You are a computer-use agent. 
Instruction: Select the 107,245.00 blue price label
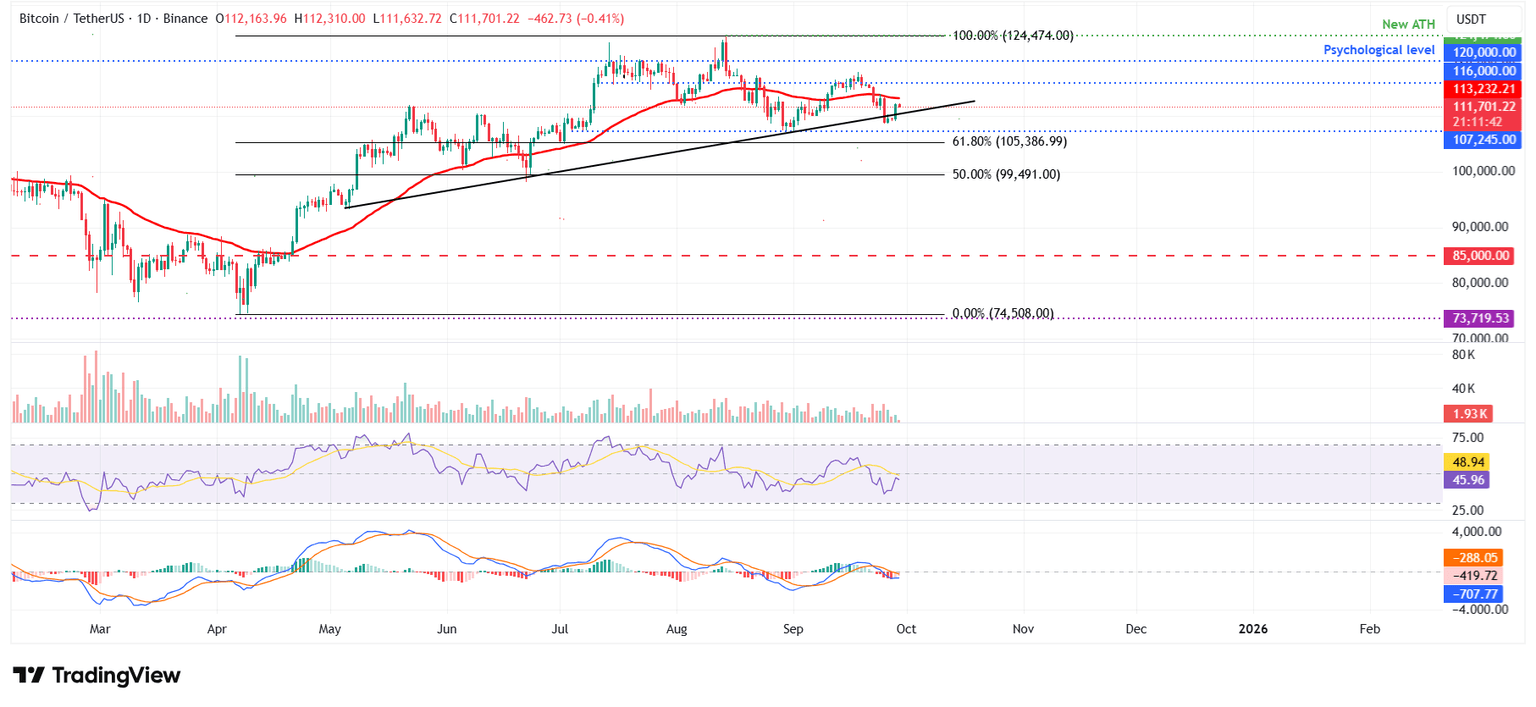point(1483,139)
